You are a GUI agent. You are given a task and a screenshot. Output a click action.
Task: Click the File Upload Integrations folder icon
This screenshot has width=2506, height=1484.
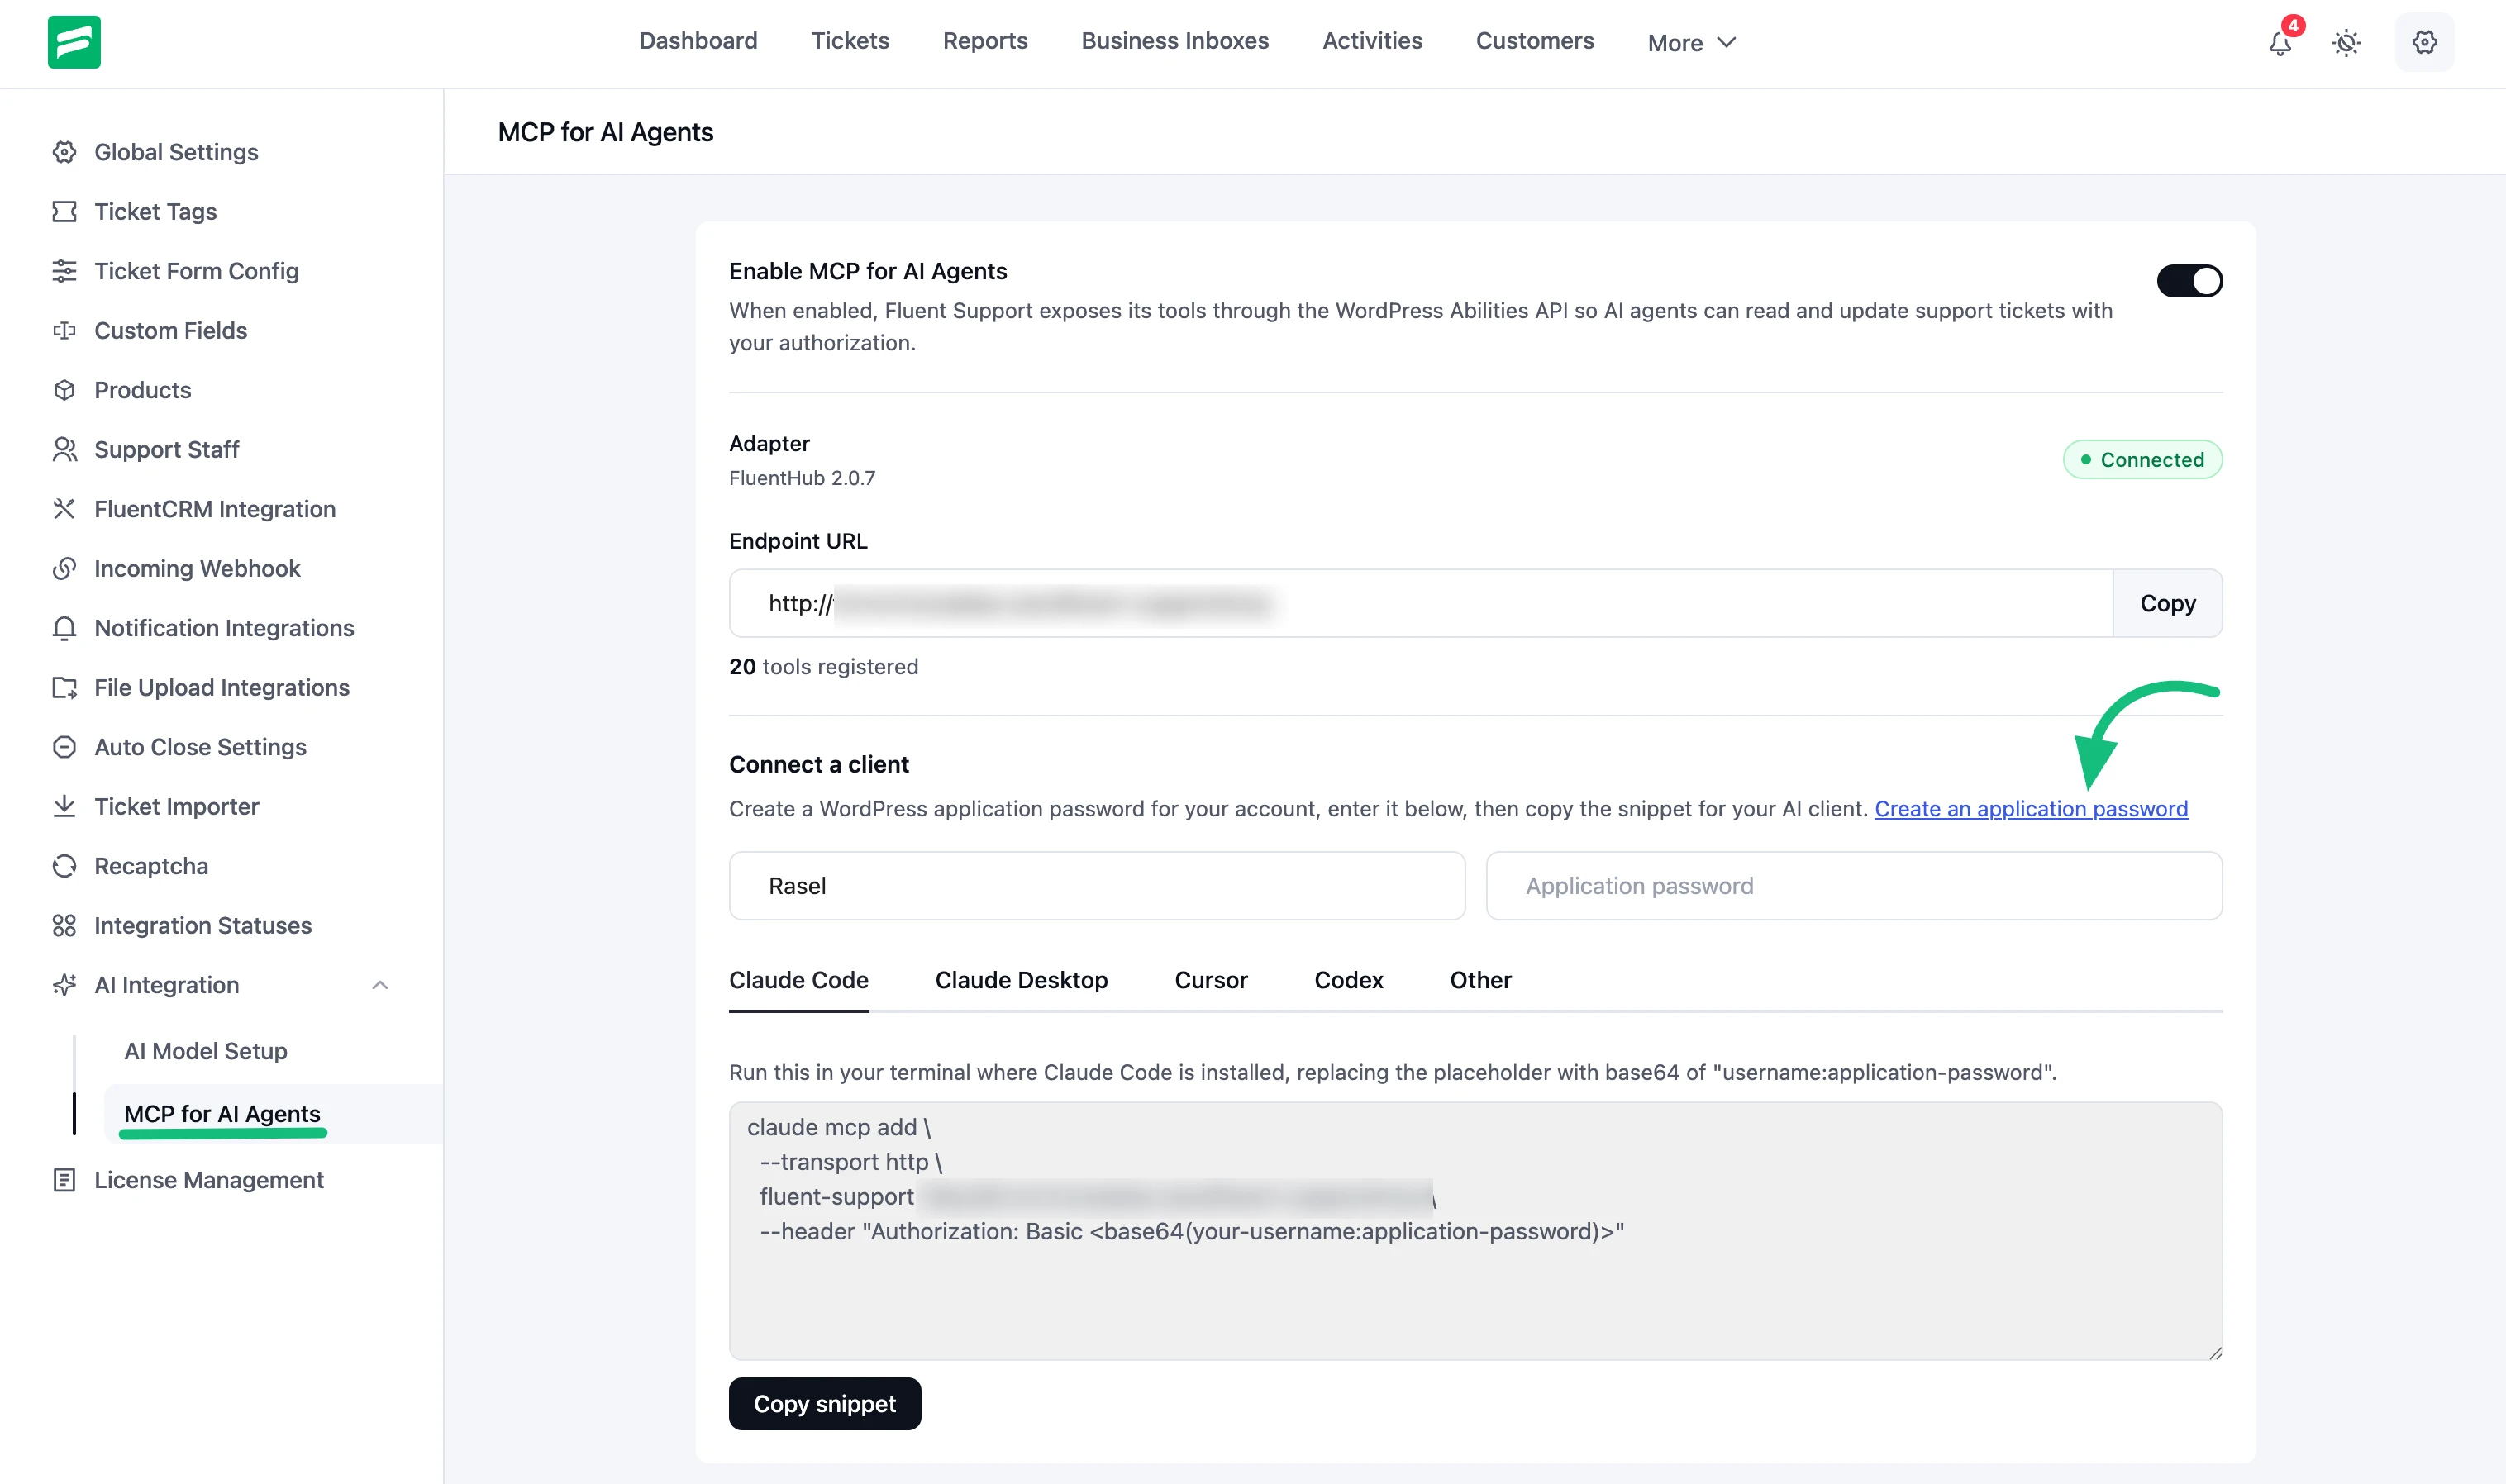pos(64,687)
